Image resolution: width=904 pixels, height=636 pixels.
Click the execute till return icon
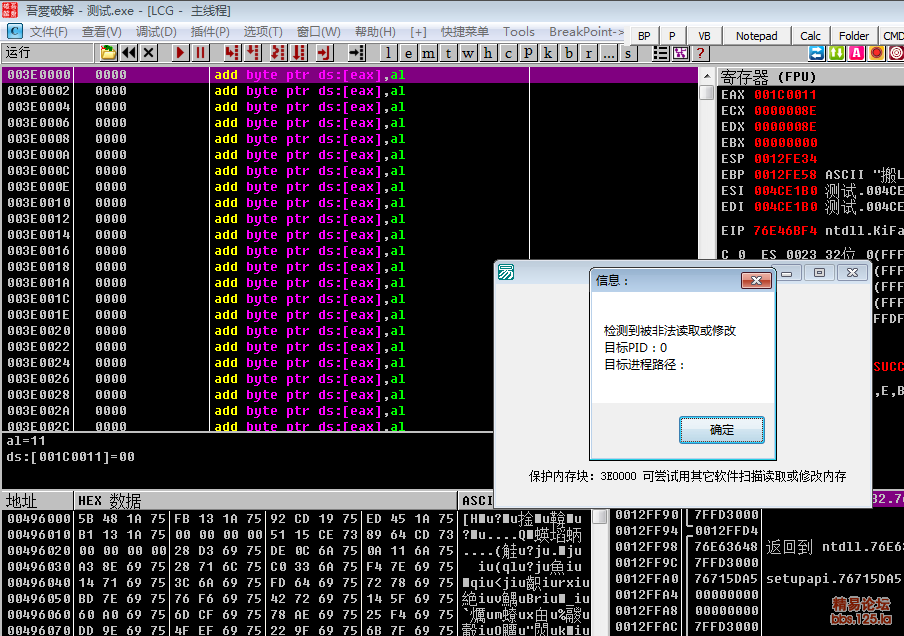(x=324, y=53)
